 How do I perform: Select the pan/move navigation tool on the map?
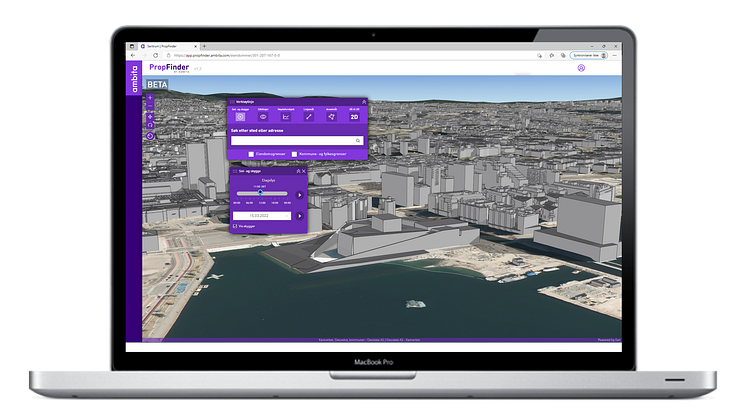coord(150,117)
